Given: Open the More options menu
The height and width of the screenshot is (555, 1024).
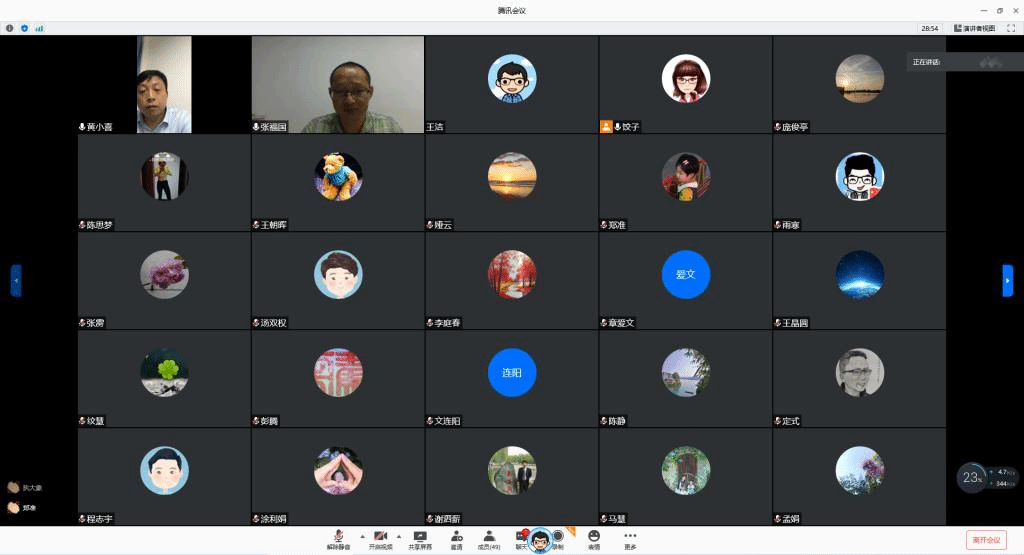Looking at the screenshot, I should [630, 538].
